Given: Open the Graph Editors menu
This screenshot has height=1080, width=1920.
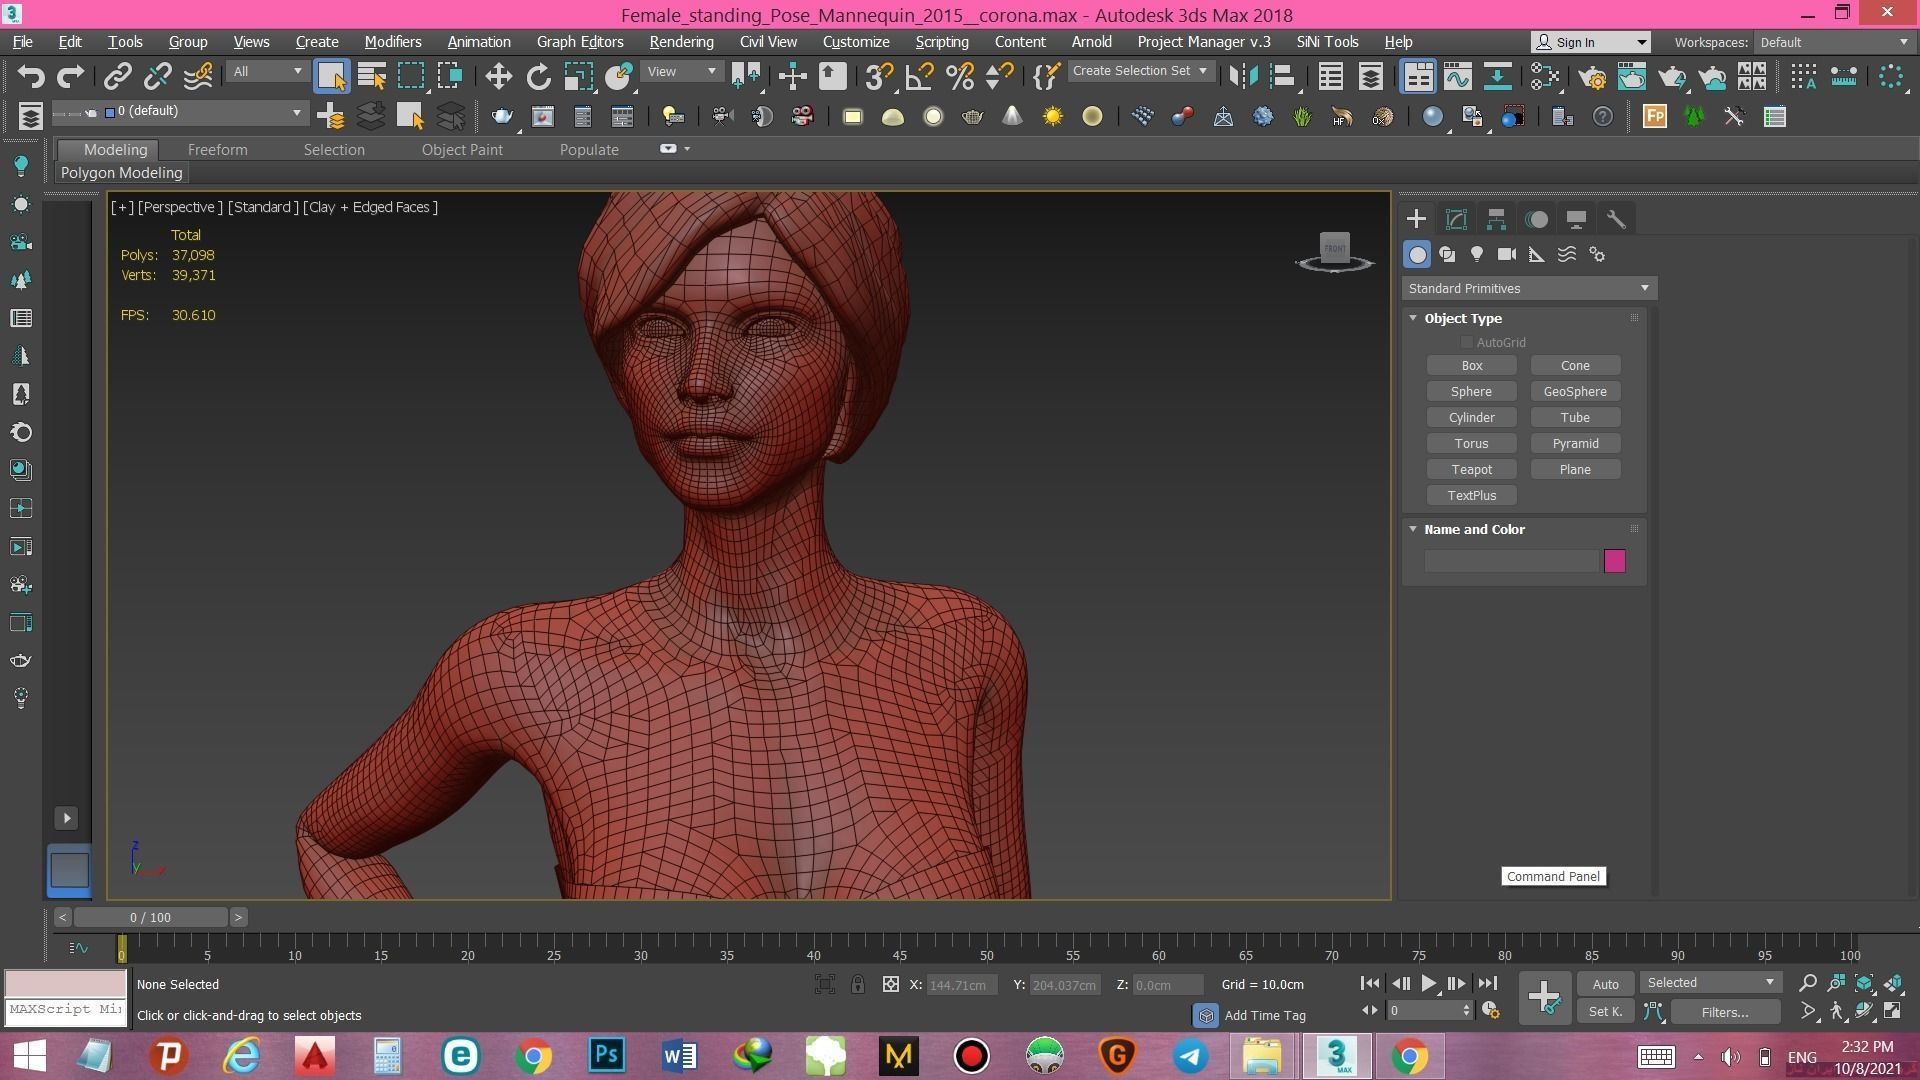Looking at the screenshot, I should click(x=580, y=42).
